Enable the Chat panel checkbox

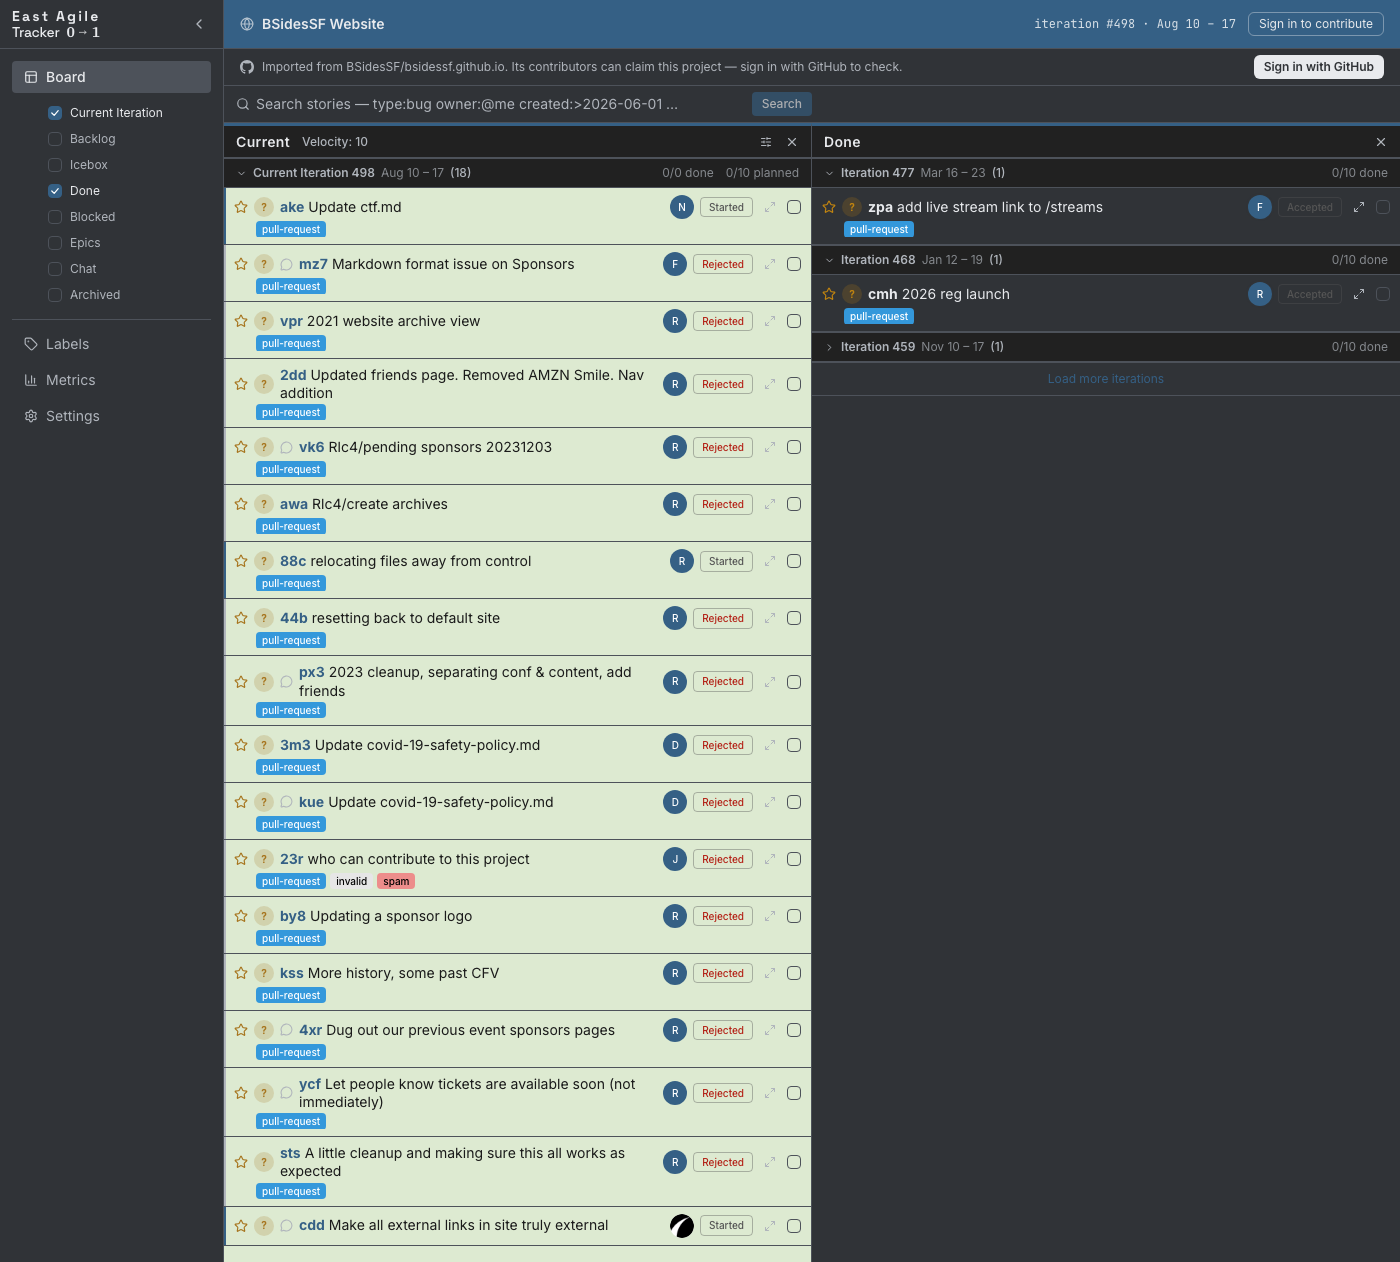coord(55,269)
